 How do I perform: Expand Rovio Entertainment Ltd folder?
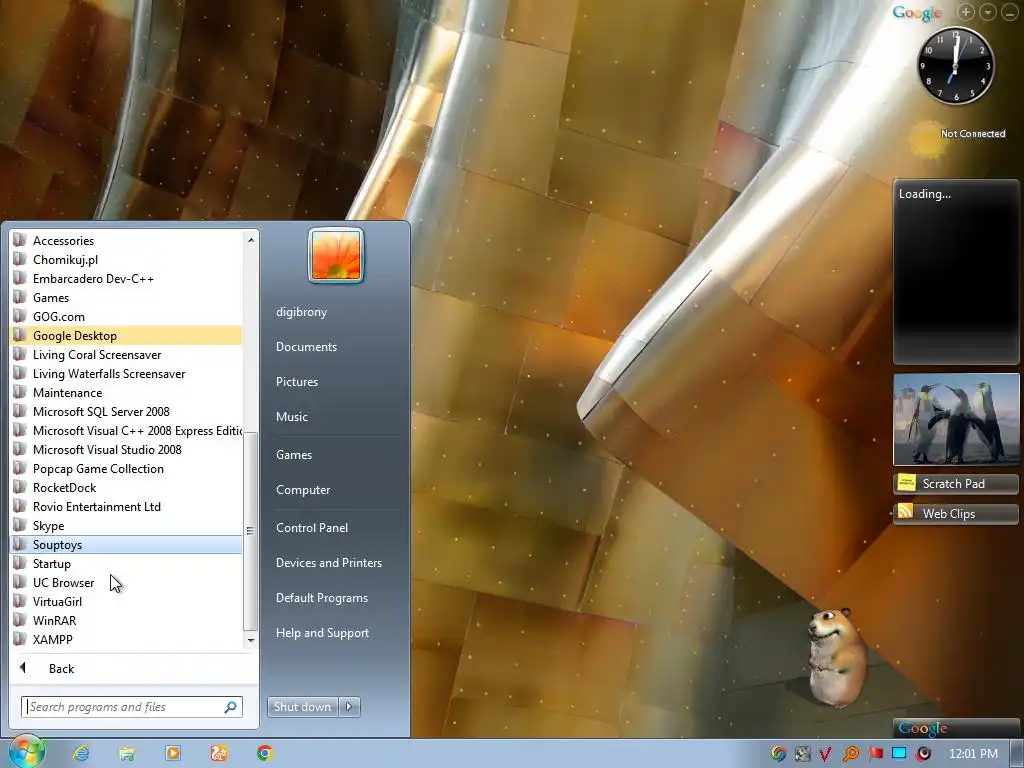pos(126,506)
